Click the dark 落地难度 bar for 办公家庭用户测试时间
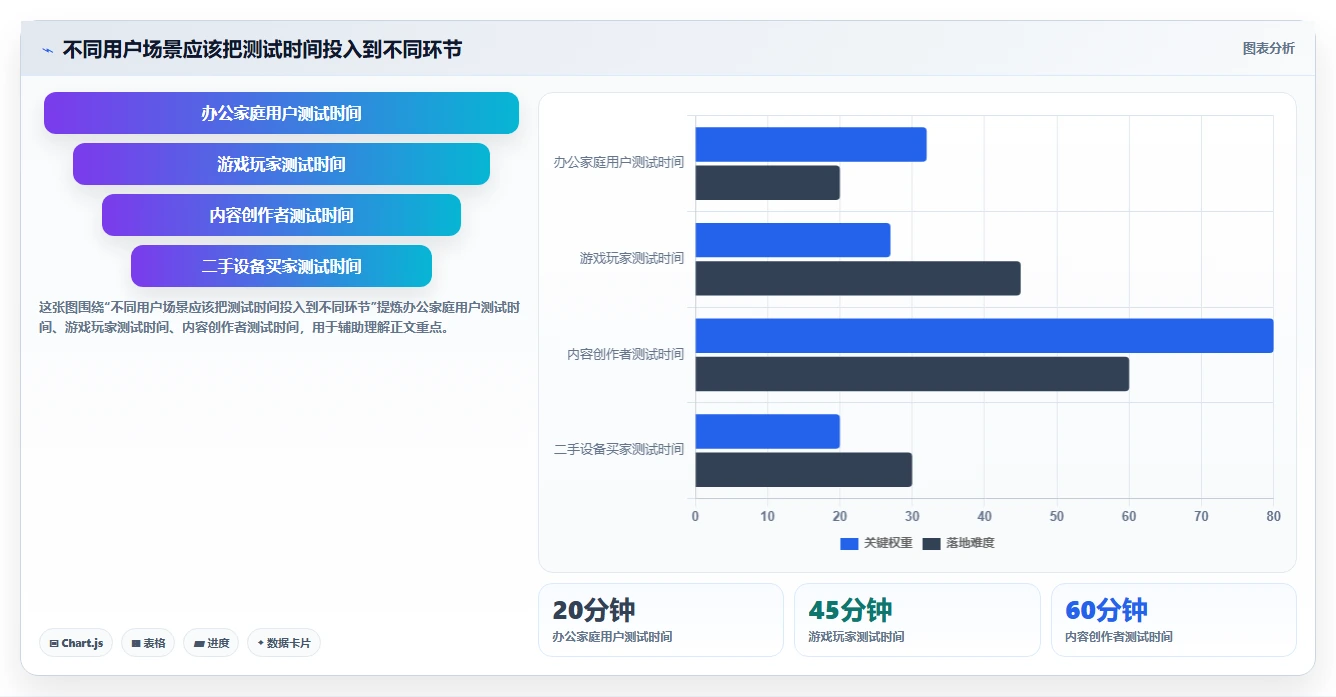This screenshot has width=1336, height=697. [x=768, y=183]
